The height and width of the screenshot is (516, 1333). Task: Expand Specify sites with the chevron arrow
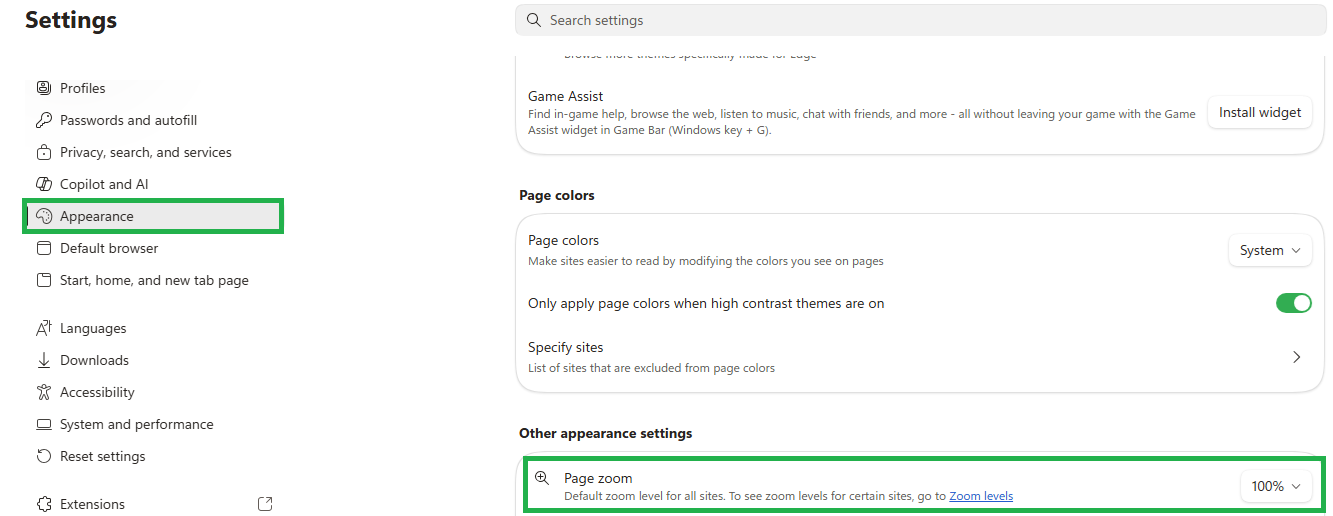point(1297,357)
